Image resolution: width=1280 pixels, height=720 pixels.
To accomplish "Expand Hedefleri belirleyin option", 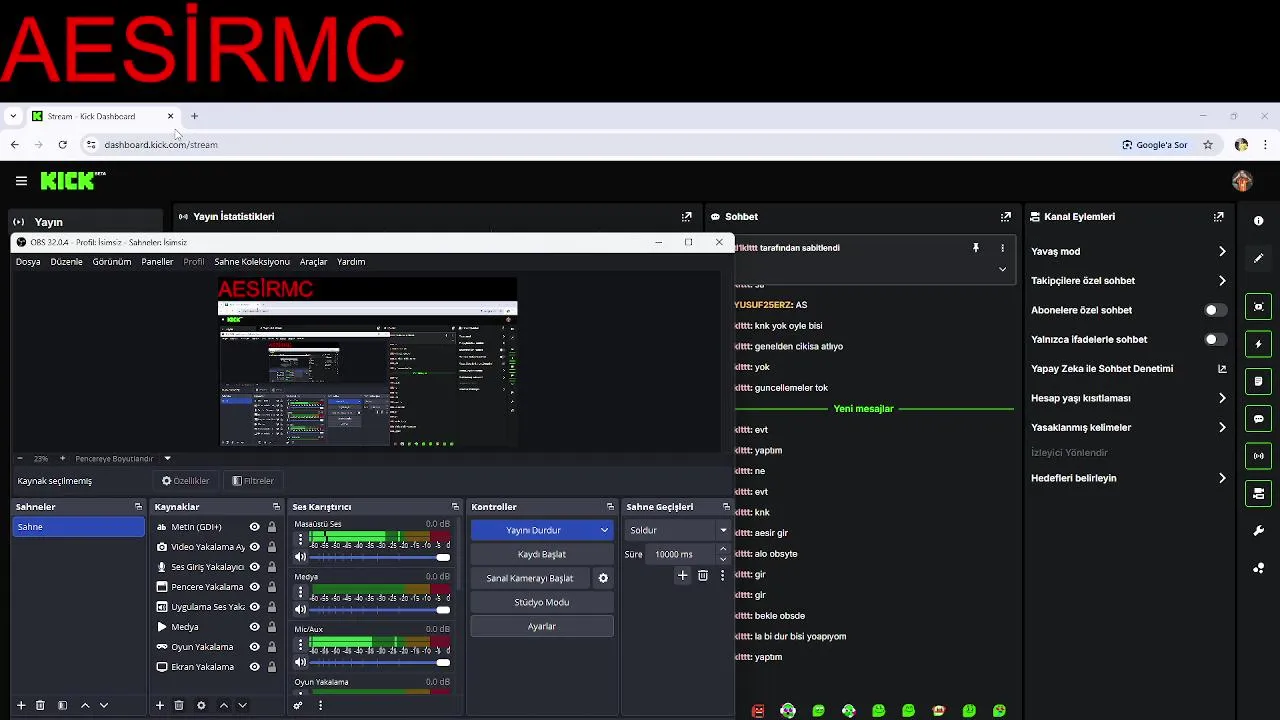I will pyautogui.click(x=1222, y=478).
